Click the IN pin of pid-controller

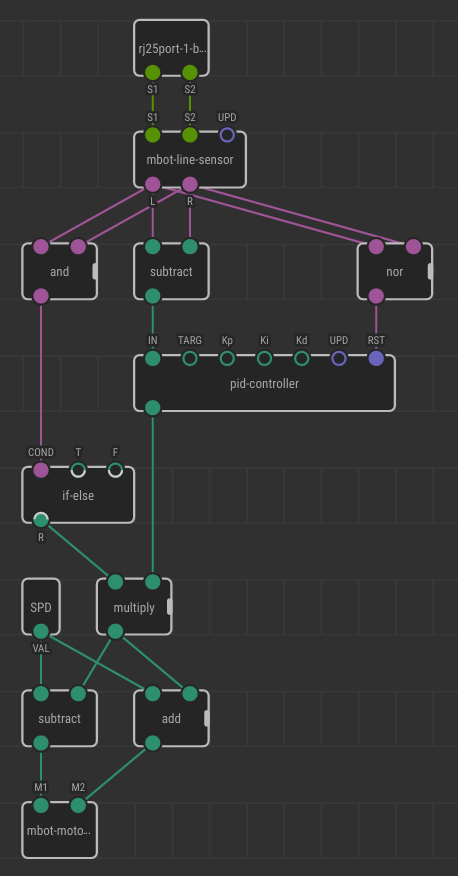point(152,359)
